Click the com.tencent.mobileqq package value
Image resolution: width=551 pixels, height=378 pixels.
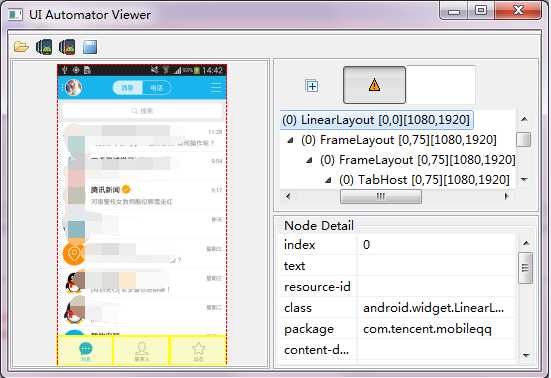coord(427,329)
